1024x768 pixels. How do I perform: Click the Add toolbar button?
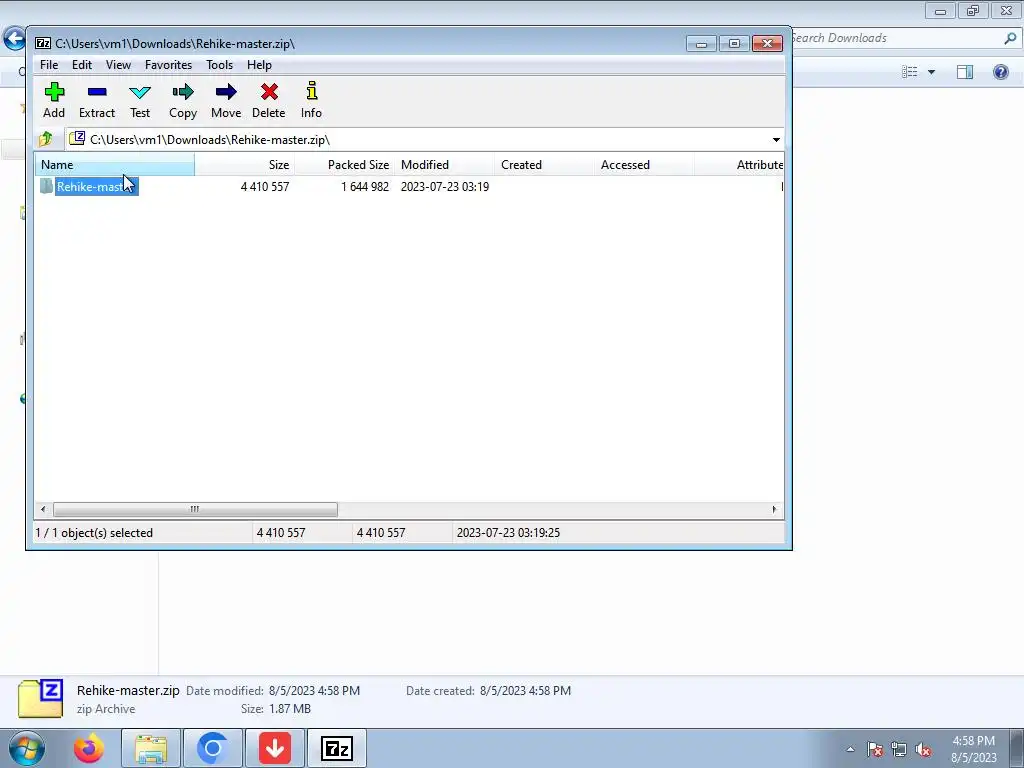(54, 100)
